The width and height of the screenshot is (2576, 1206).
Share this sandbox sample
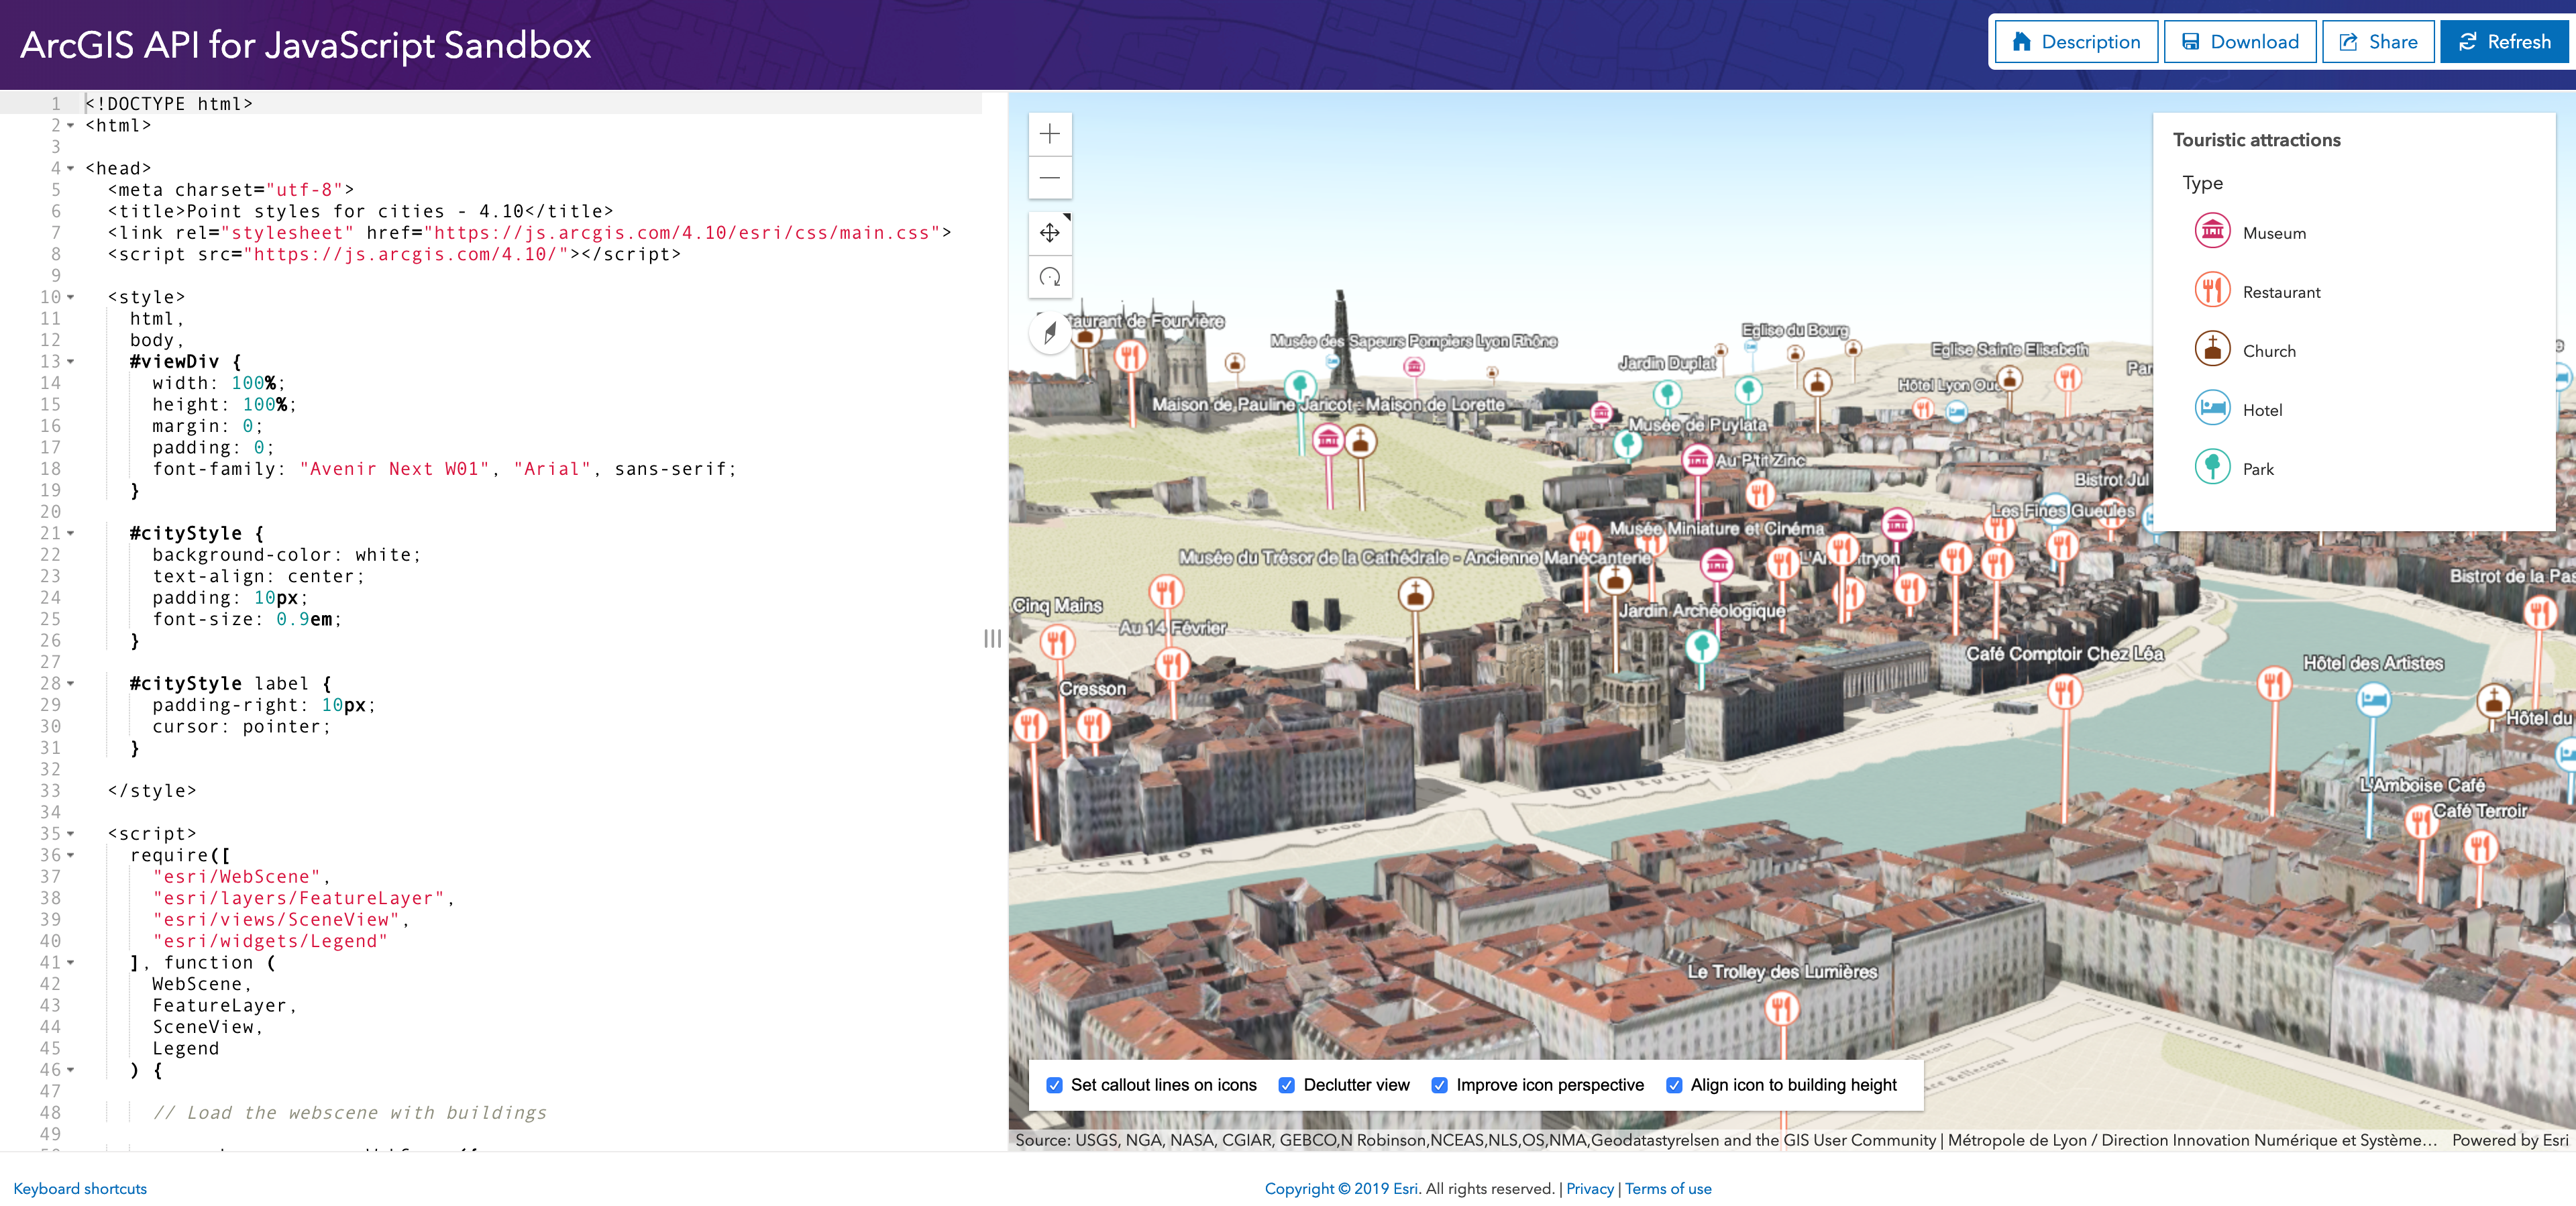coord(2378,42)
